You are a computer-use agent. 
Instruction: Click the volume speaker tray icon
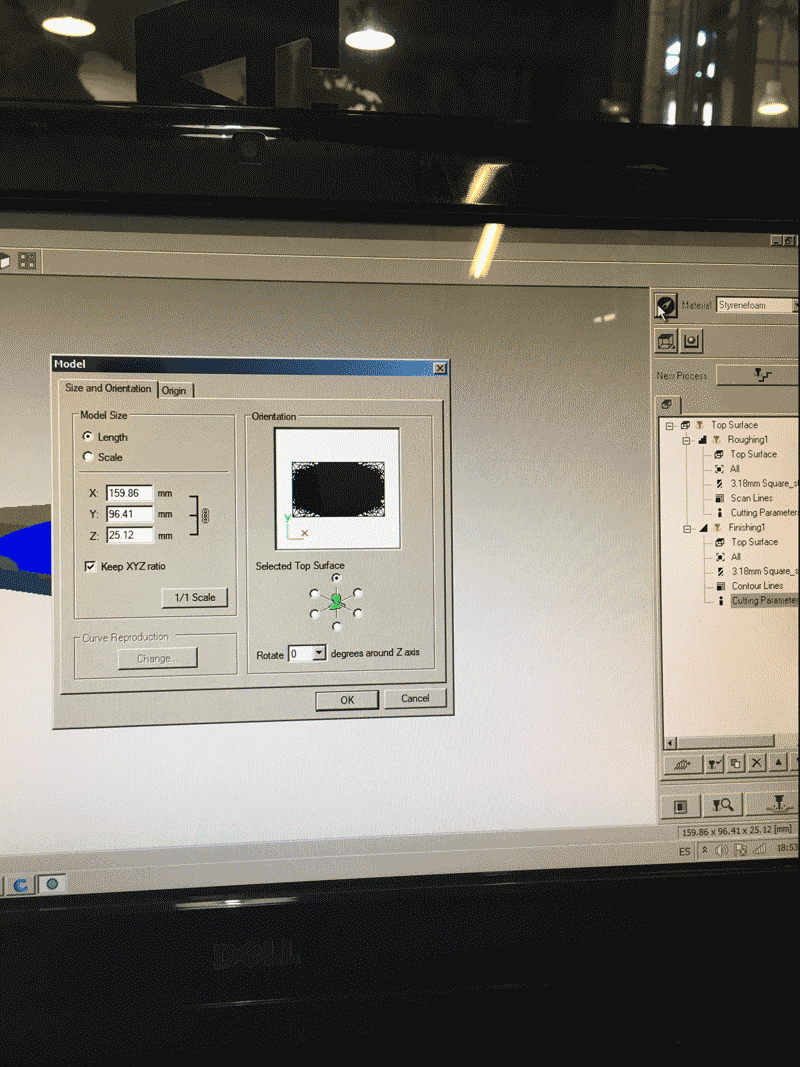(x=722, y=850)
